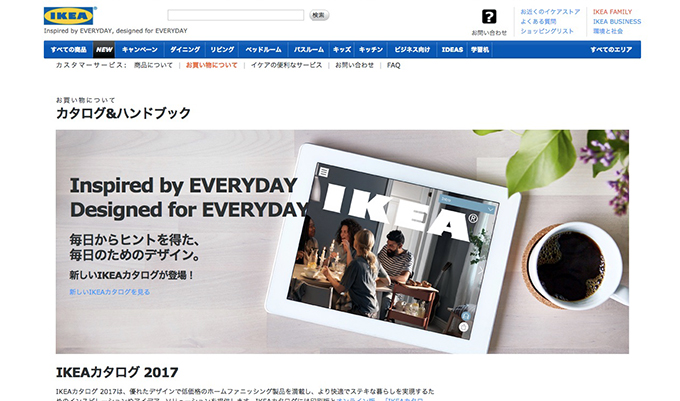Open the IDEAS menu item
The image size is (680, 401).
[x=452, y=49]
